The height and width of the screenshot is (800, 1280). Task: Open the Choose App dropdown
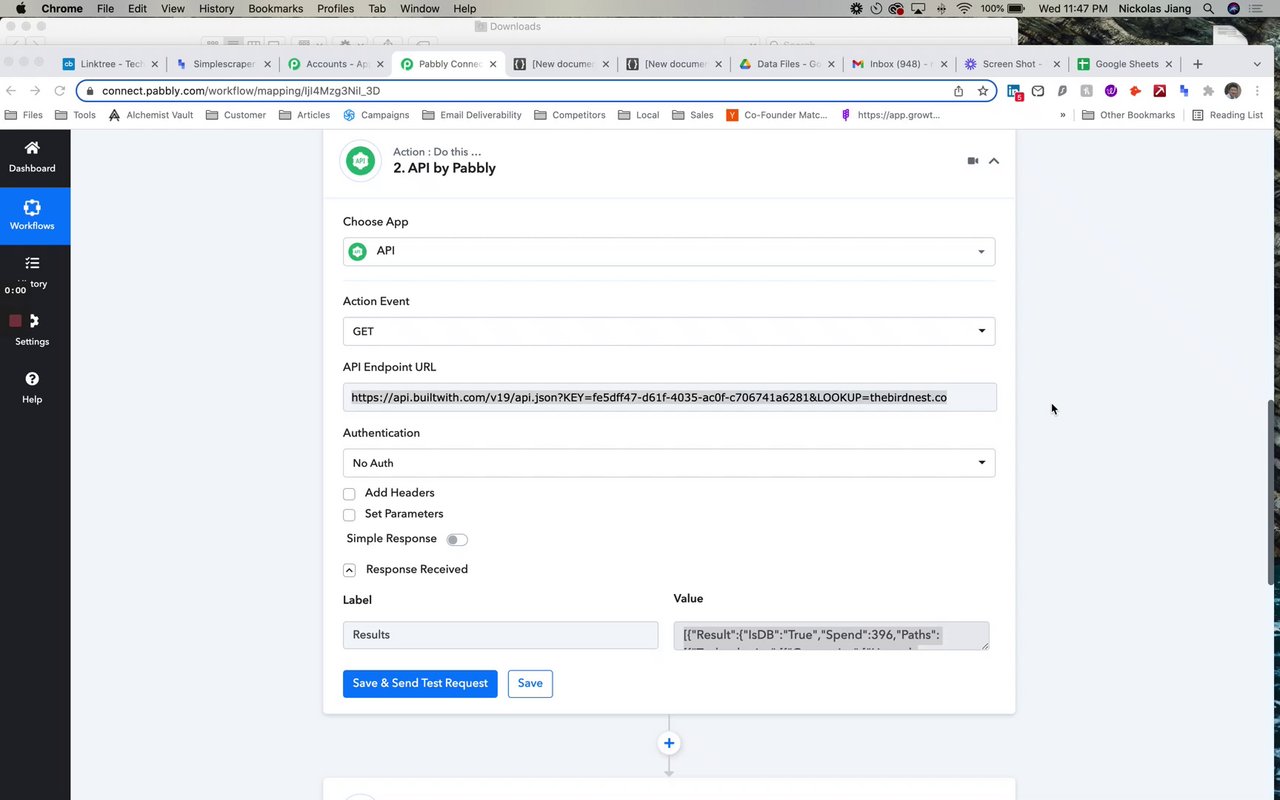pos(668,251)
